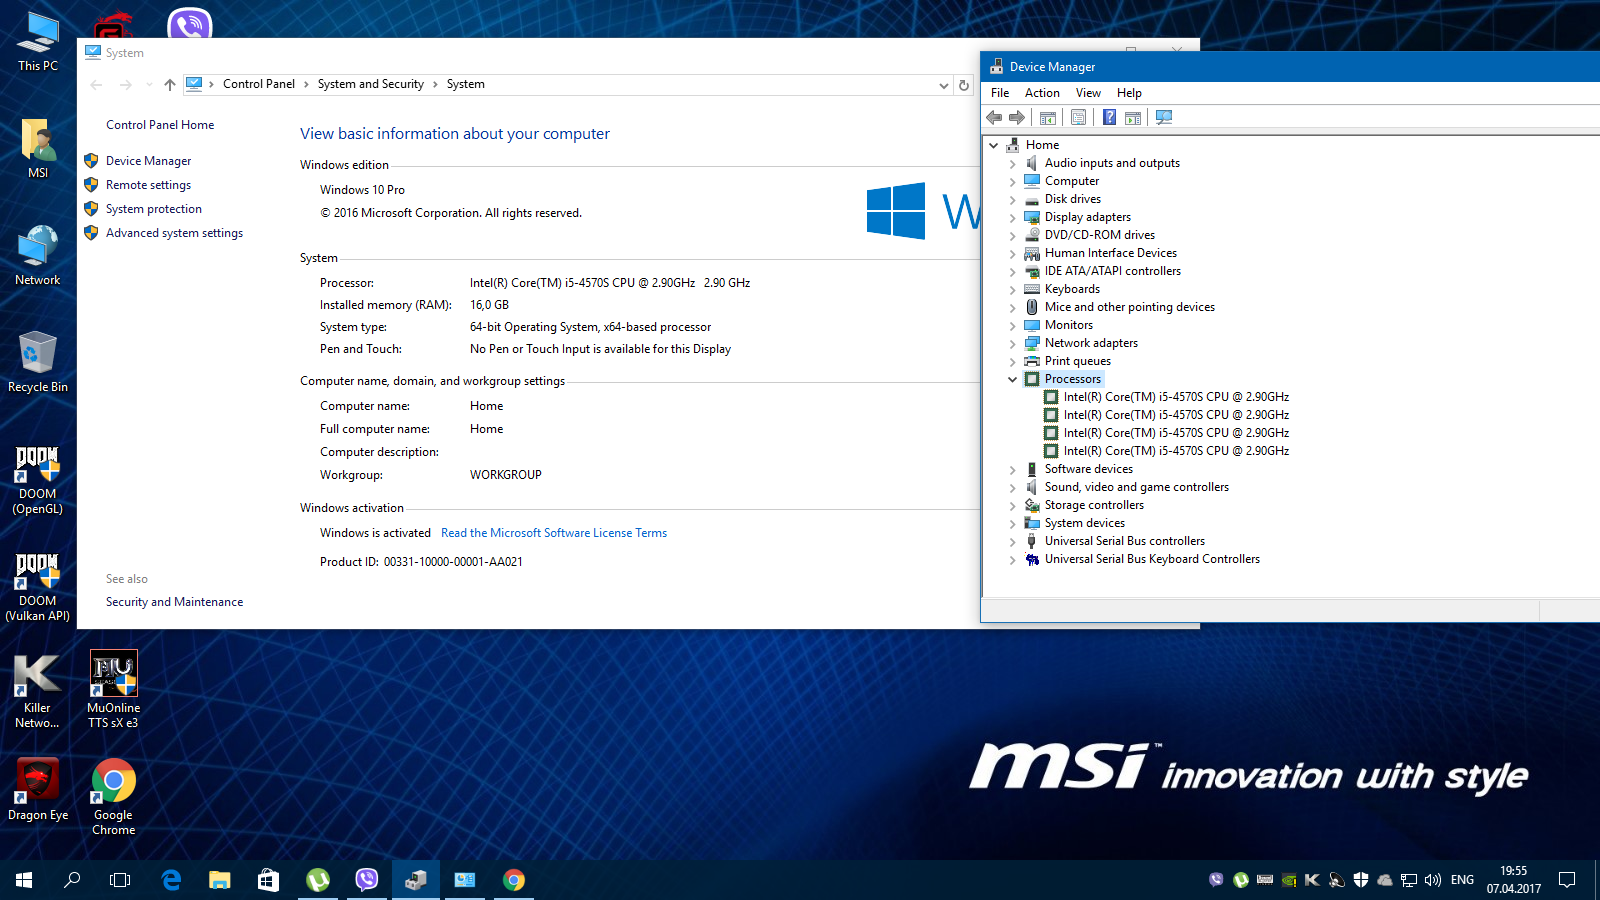1600x900 pixels.
Task: Click the Refresh button next to address bar
Action: (x=964, y=85)
